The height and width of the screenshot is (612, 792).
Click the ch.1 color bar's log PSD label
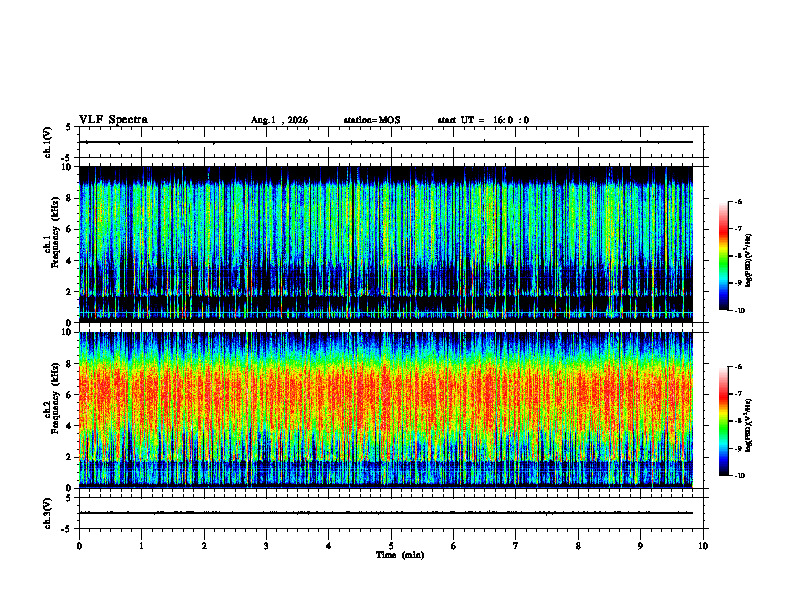point(749,261)
